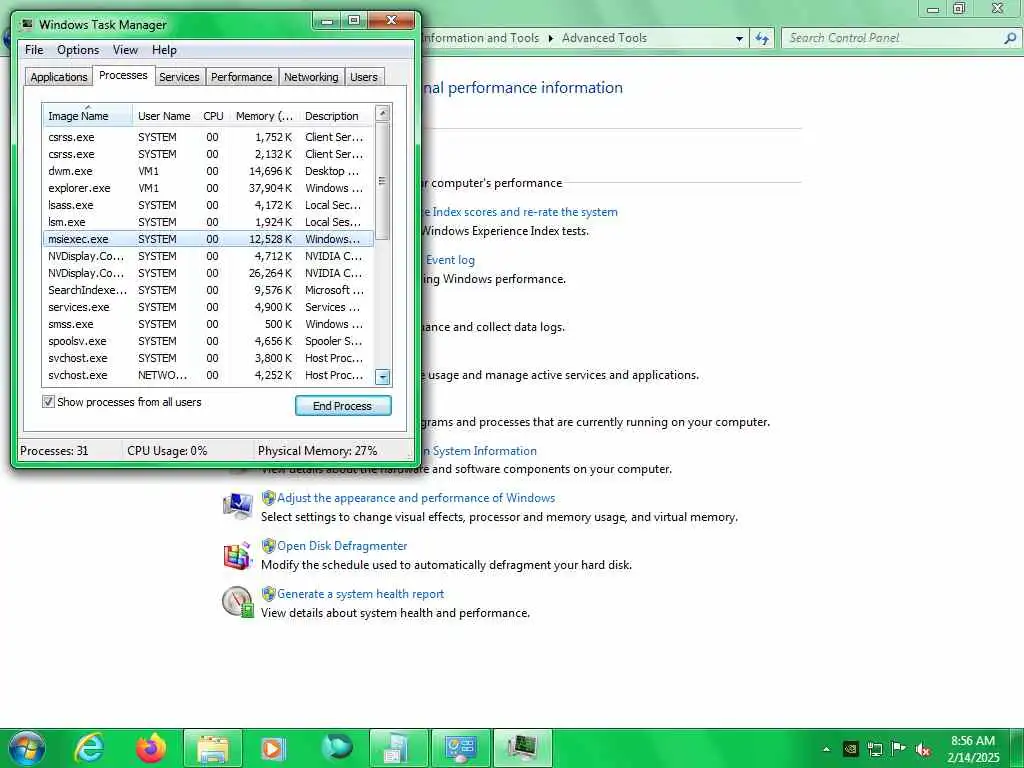Click shield icon beside Open Disk Defragmenter
Image resolution: width=1024 pixels, height=768 pixels.
tap(268, 545)
